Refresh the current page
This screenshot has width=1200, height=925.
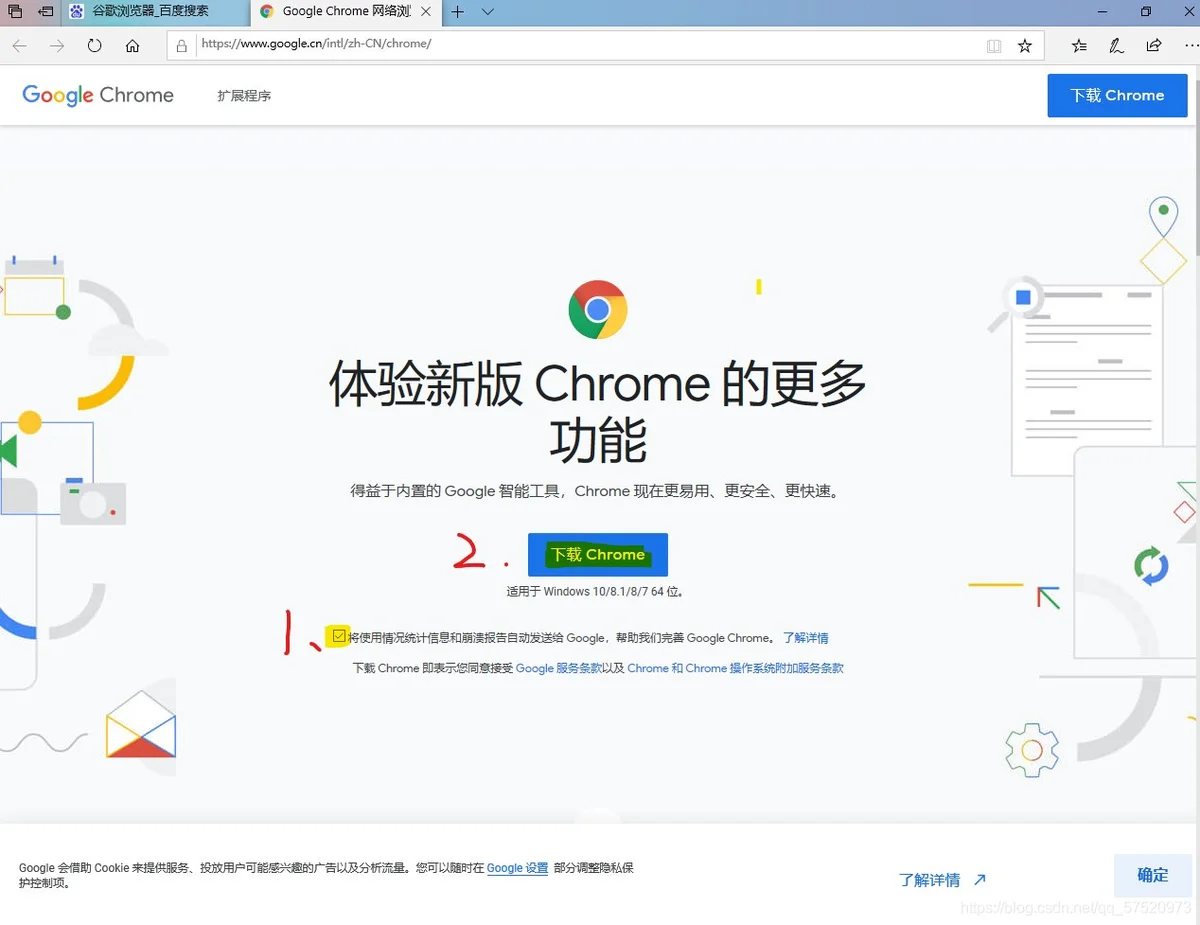(x=95, y=46)
